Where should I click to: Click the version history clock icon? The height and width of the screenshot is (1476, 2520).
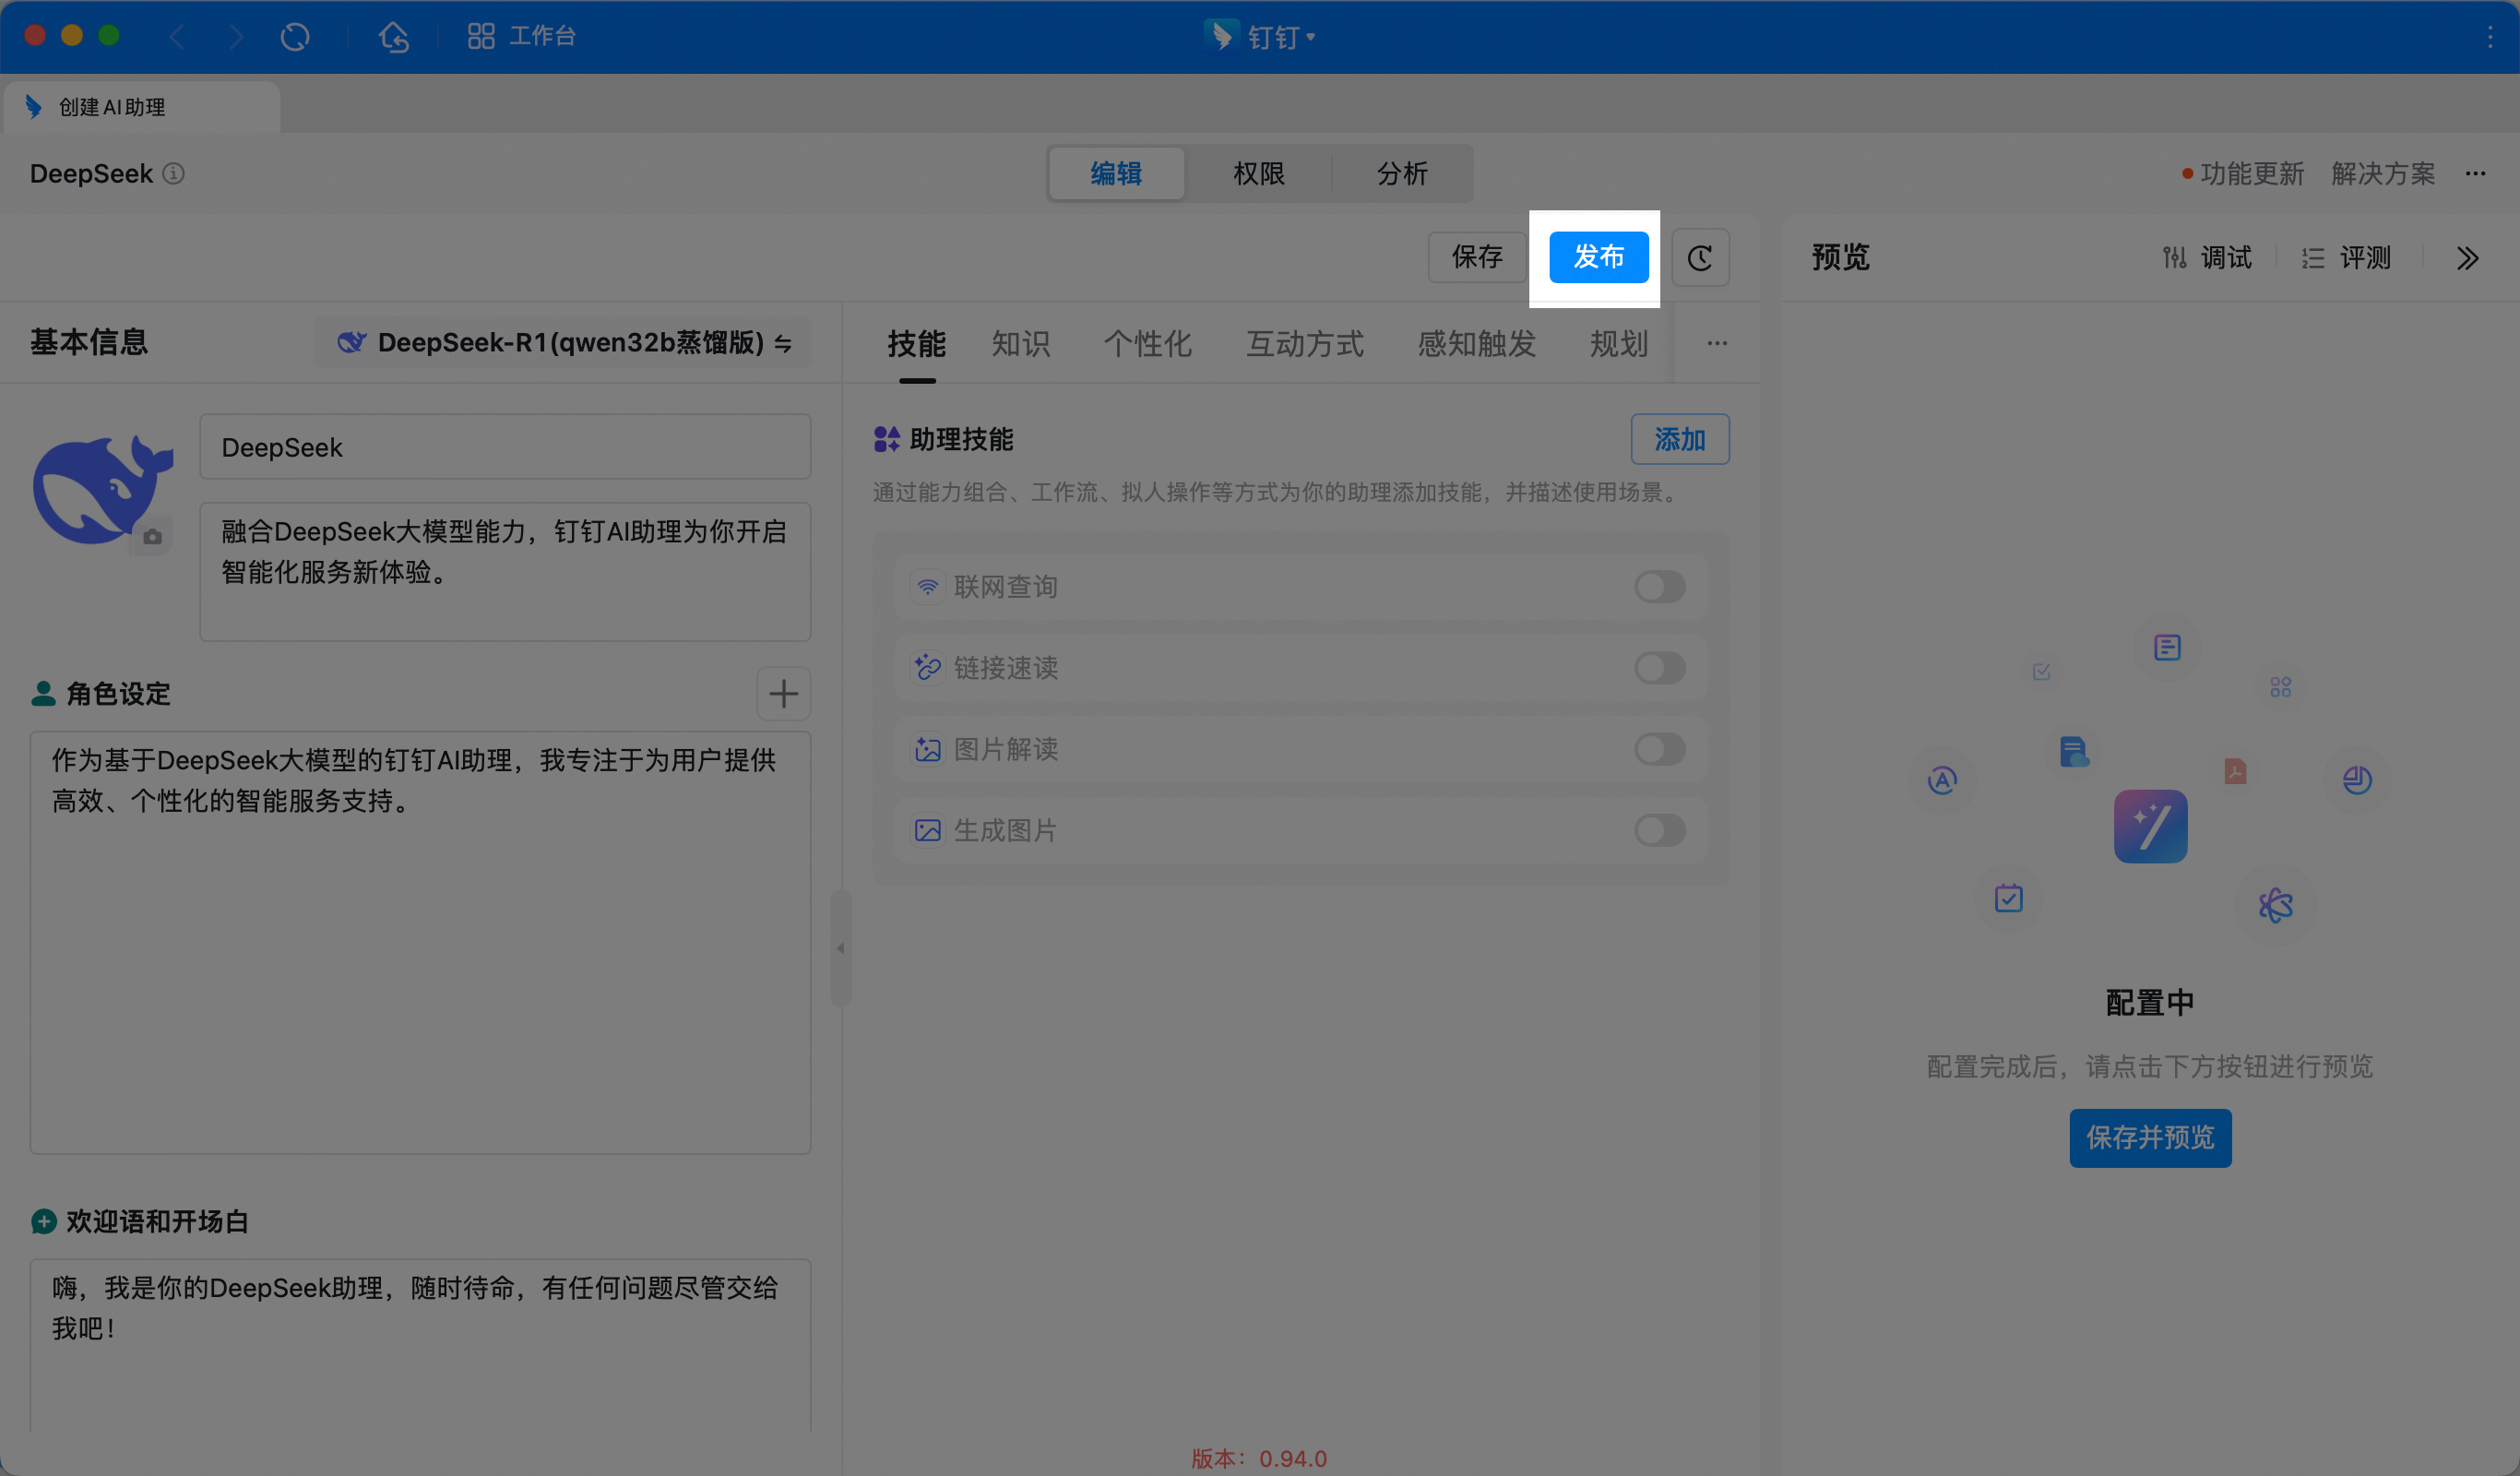point(1700,258)
